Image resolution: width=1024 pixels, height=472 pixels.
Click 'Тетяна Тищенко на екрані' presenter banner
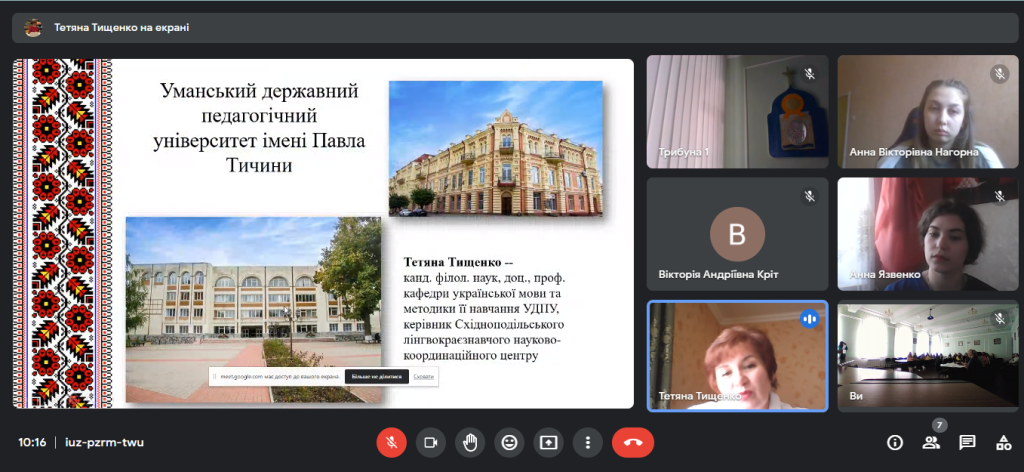[x=121, y=28]
